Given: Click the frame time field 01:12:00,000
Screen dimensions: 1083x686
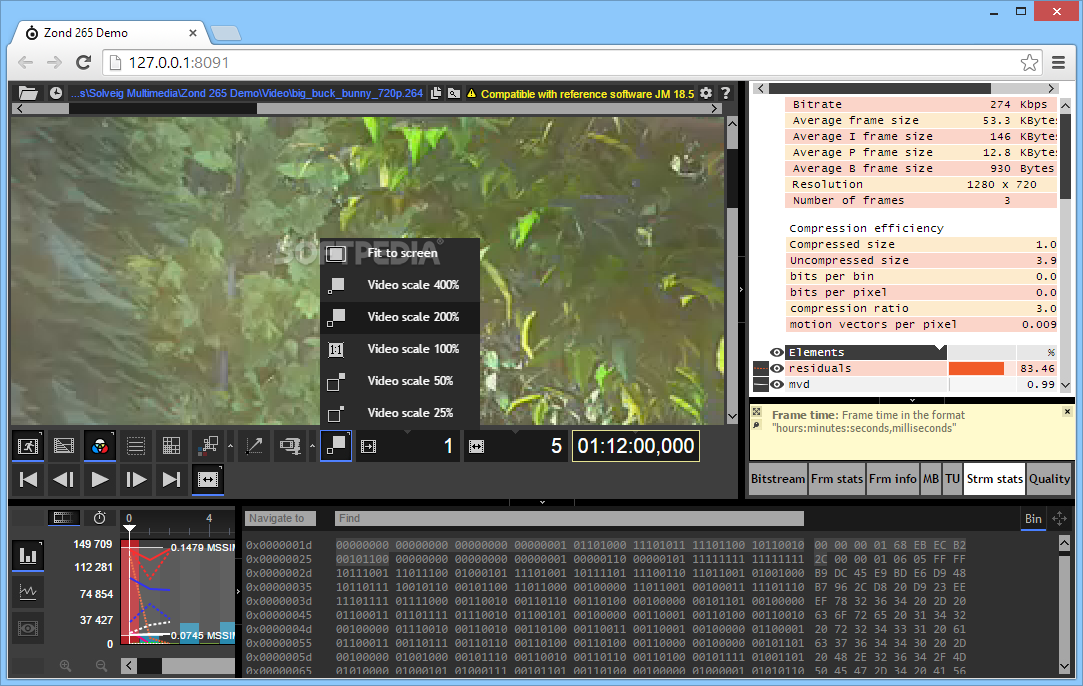Looking at the screenshot, I should tap(636, 446).
